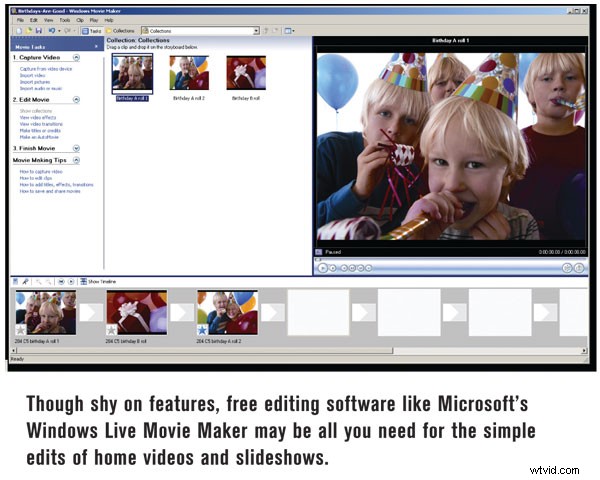Open the Edit menu
Image resolution: width=600 pixels, height=480 pixels.
click(34, 20)
